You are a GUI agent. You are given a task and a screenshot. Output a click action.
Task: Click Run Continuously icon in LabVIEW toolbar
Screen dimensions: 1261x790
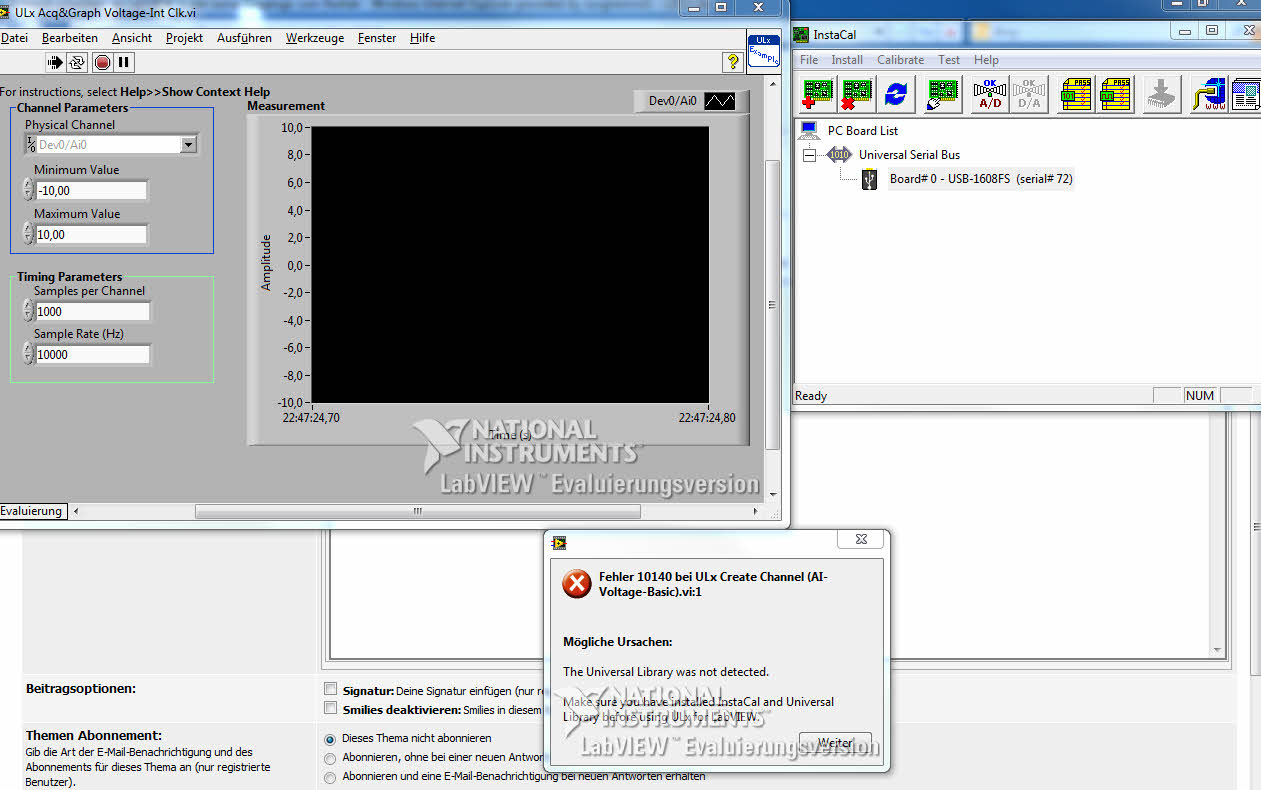pos(78,62)
